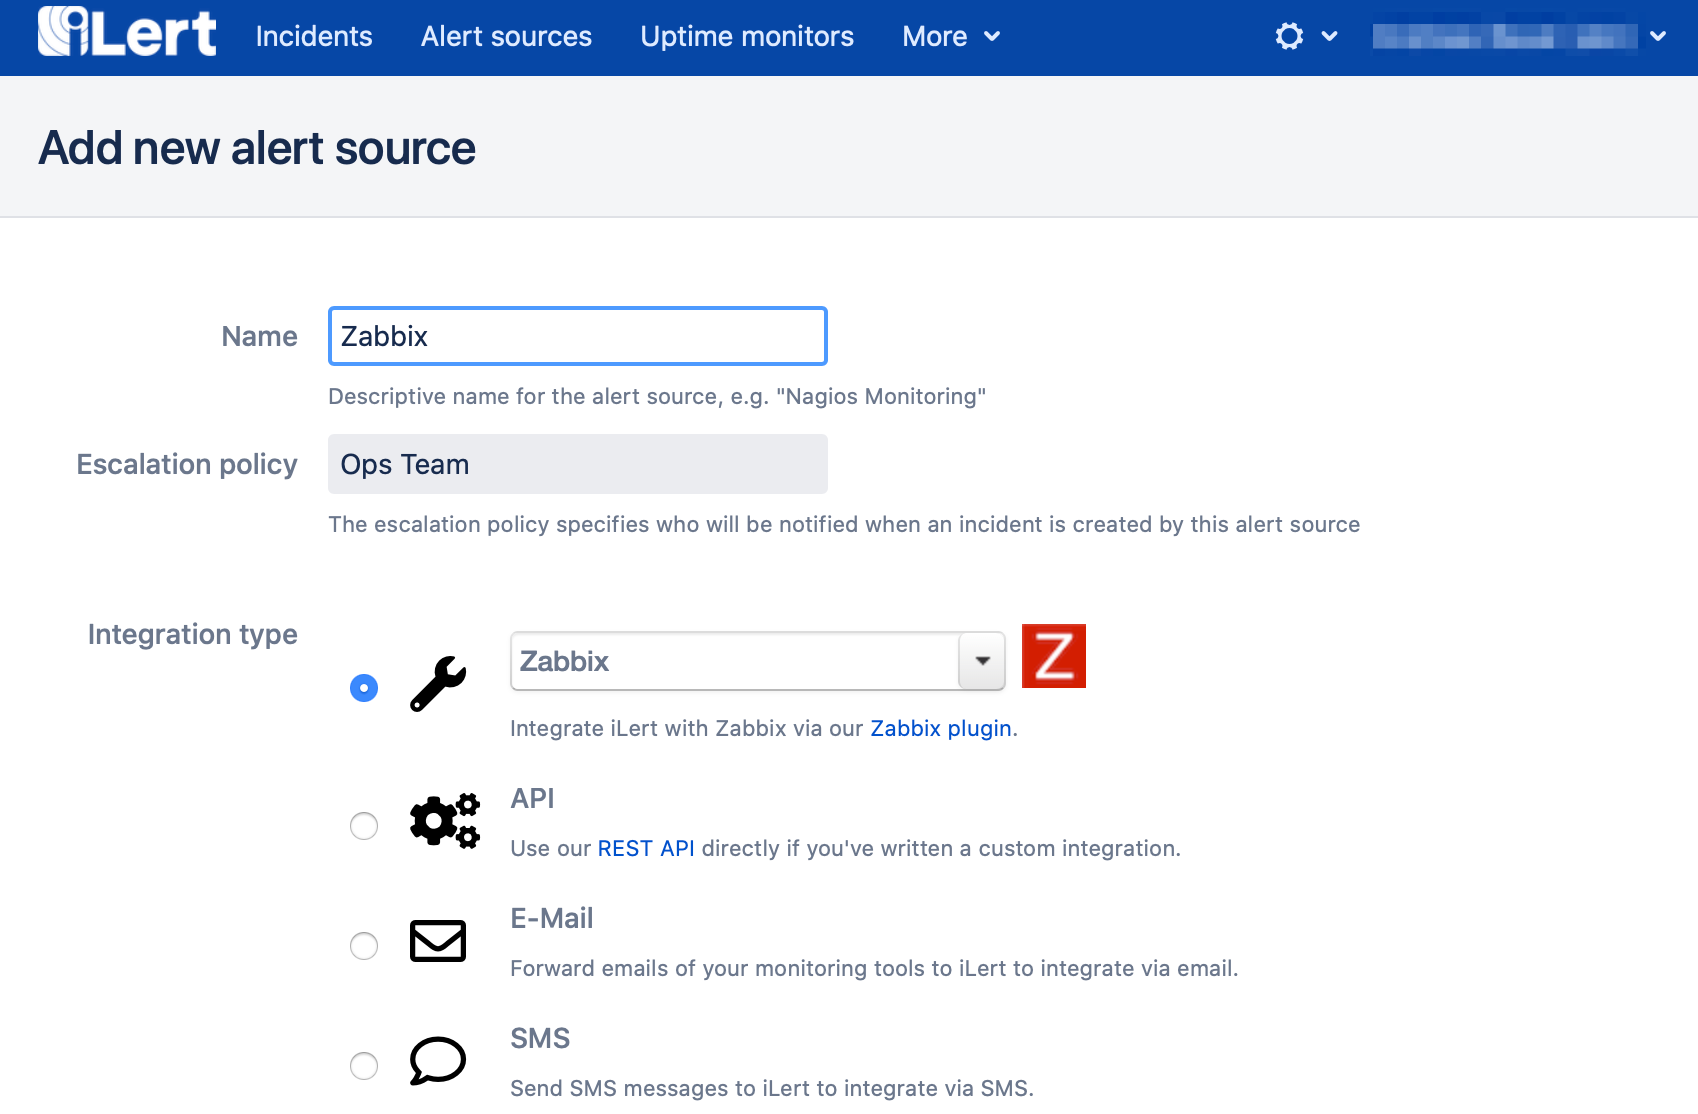Select the API integration radio button
This screenshot has height=1114, width=1698.
click(x=364, y=826)
